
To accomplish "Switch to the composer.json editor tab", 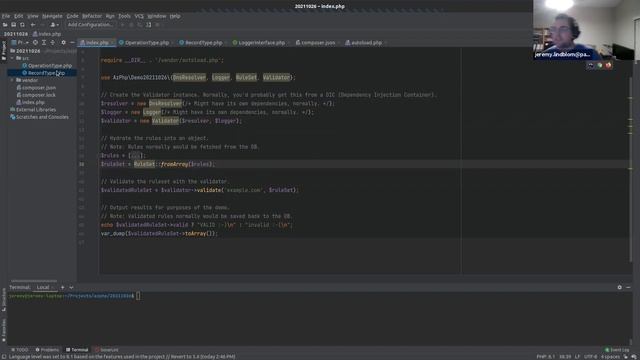I will click(318, 42).
